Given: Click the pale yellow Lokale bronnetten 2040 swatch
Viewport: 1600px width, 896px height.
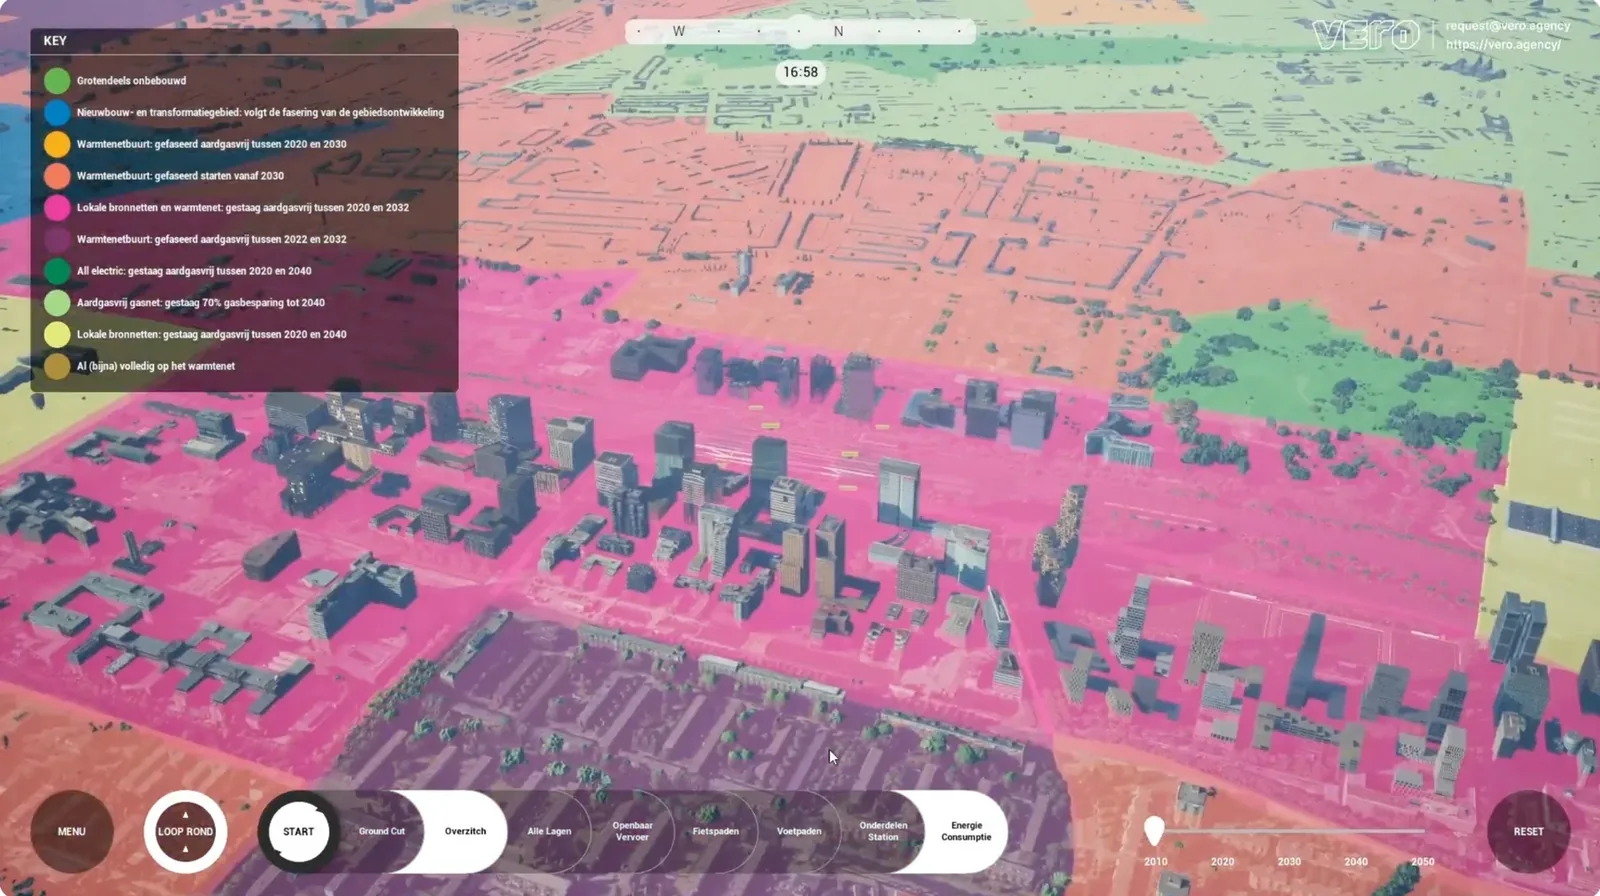Looking at the screenshot, I should pos(57,335).
